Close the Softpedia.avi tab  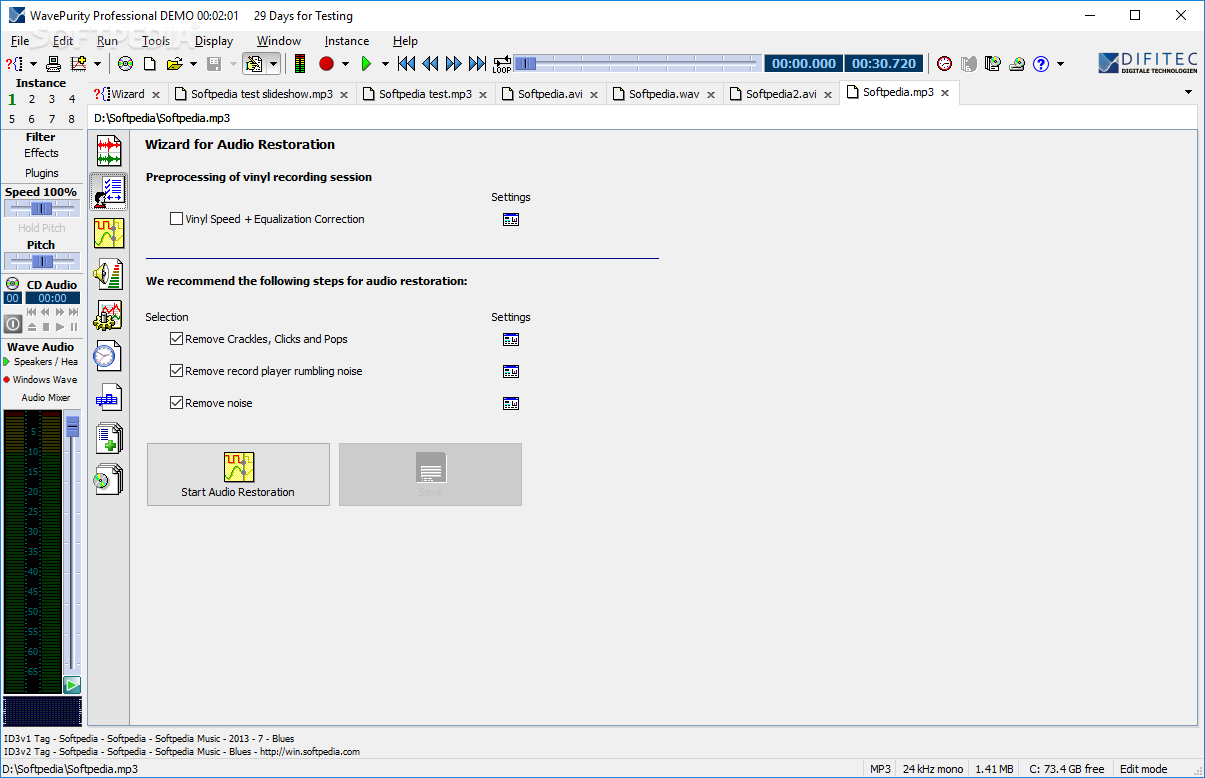point(594,95)
